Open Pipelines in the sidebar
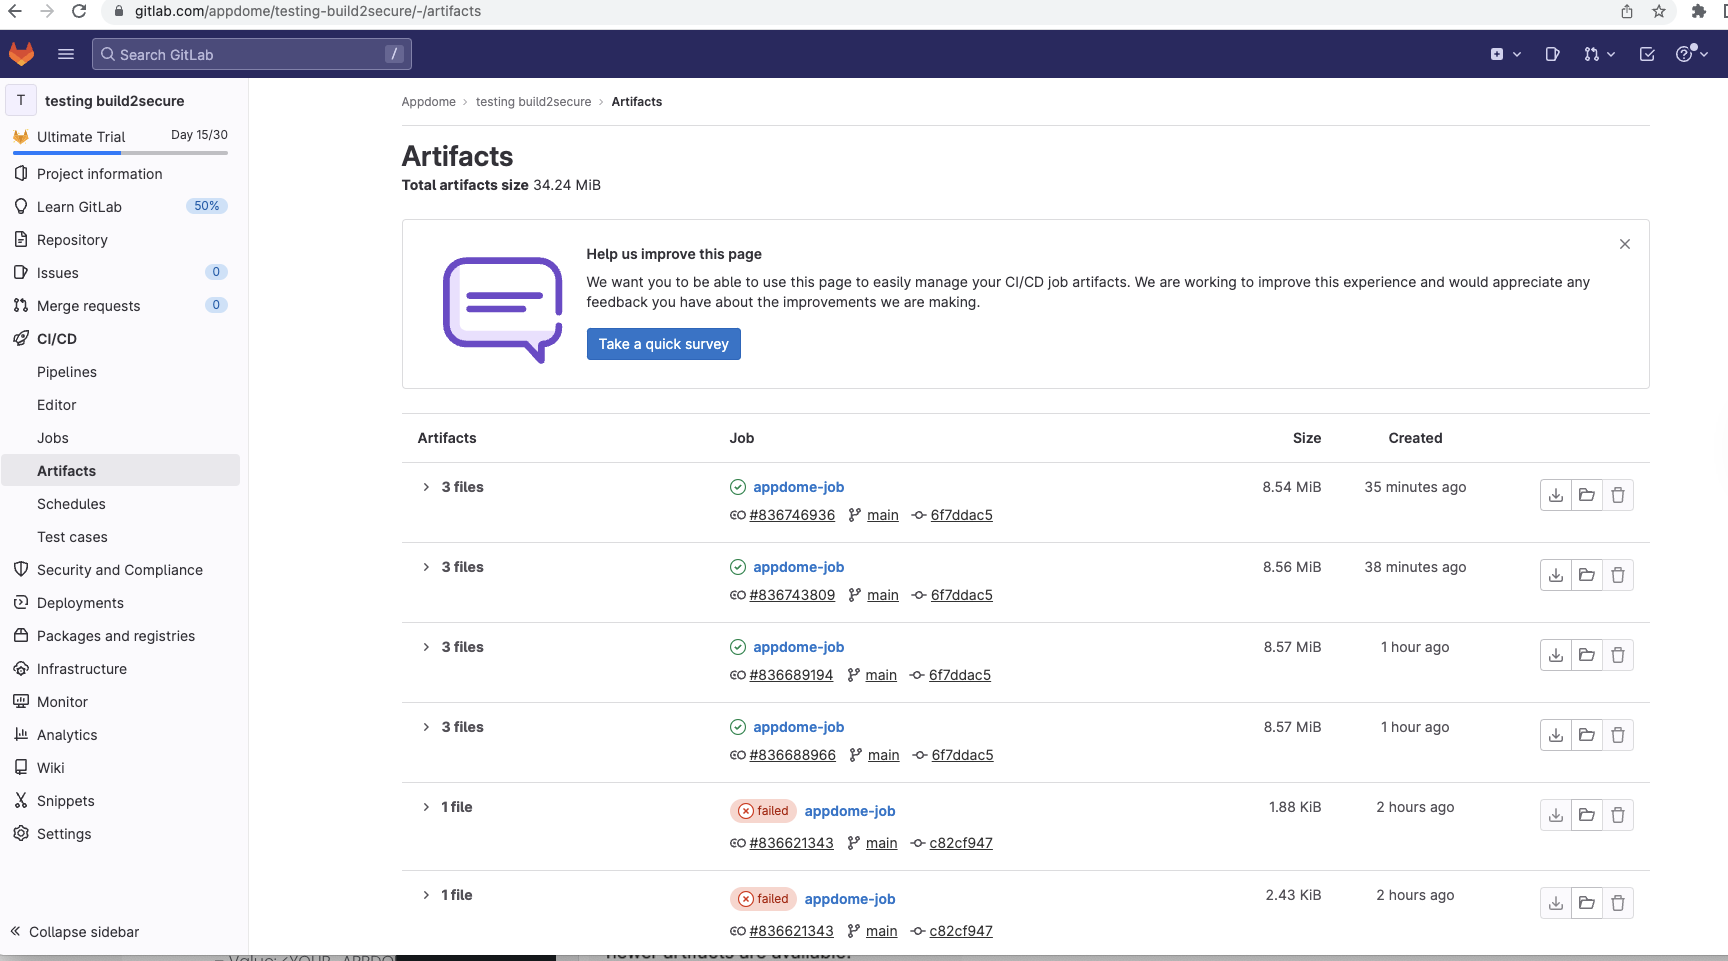 (x=67, y=371)
